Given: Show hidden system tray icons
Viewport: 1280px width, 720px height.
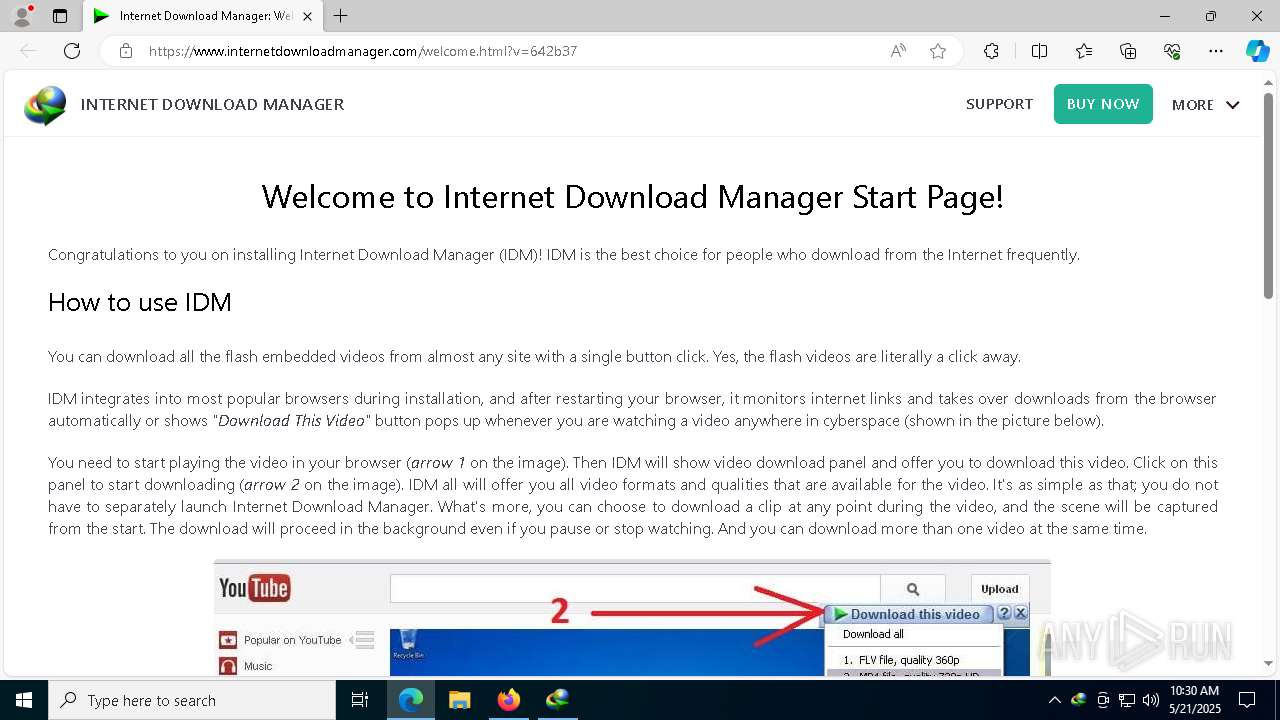Looking at the screenshot, I should (1054, 700).
